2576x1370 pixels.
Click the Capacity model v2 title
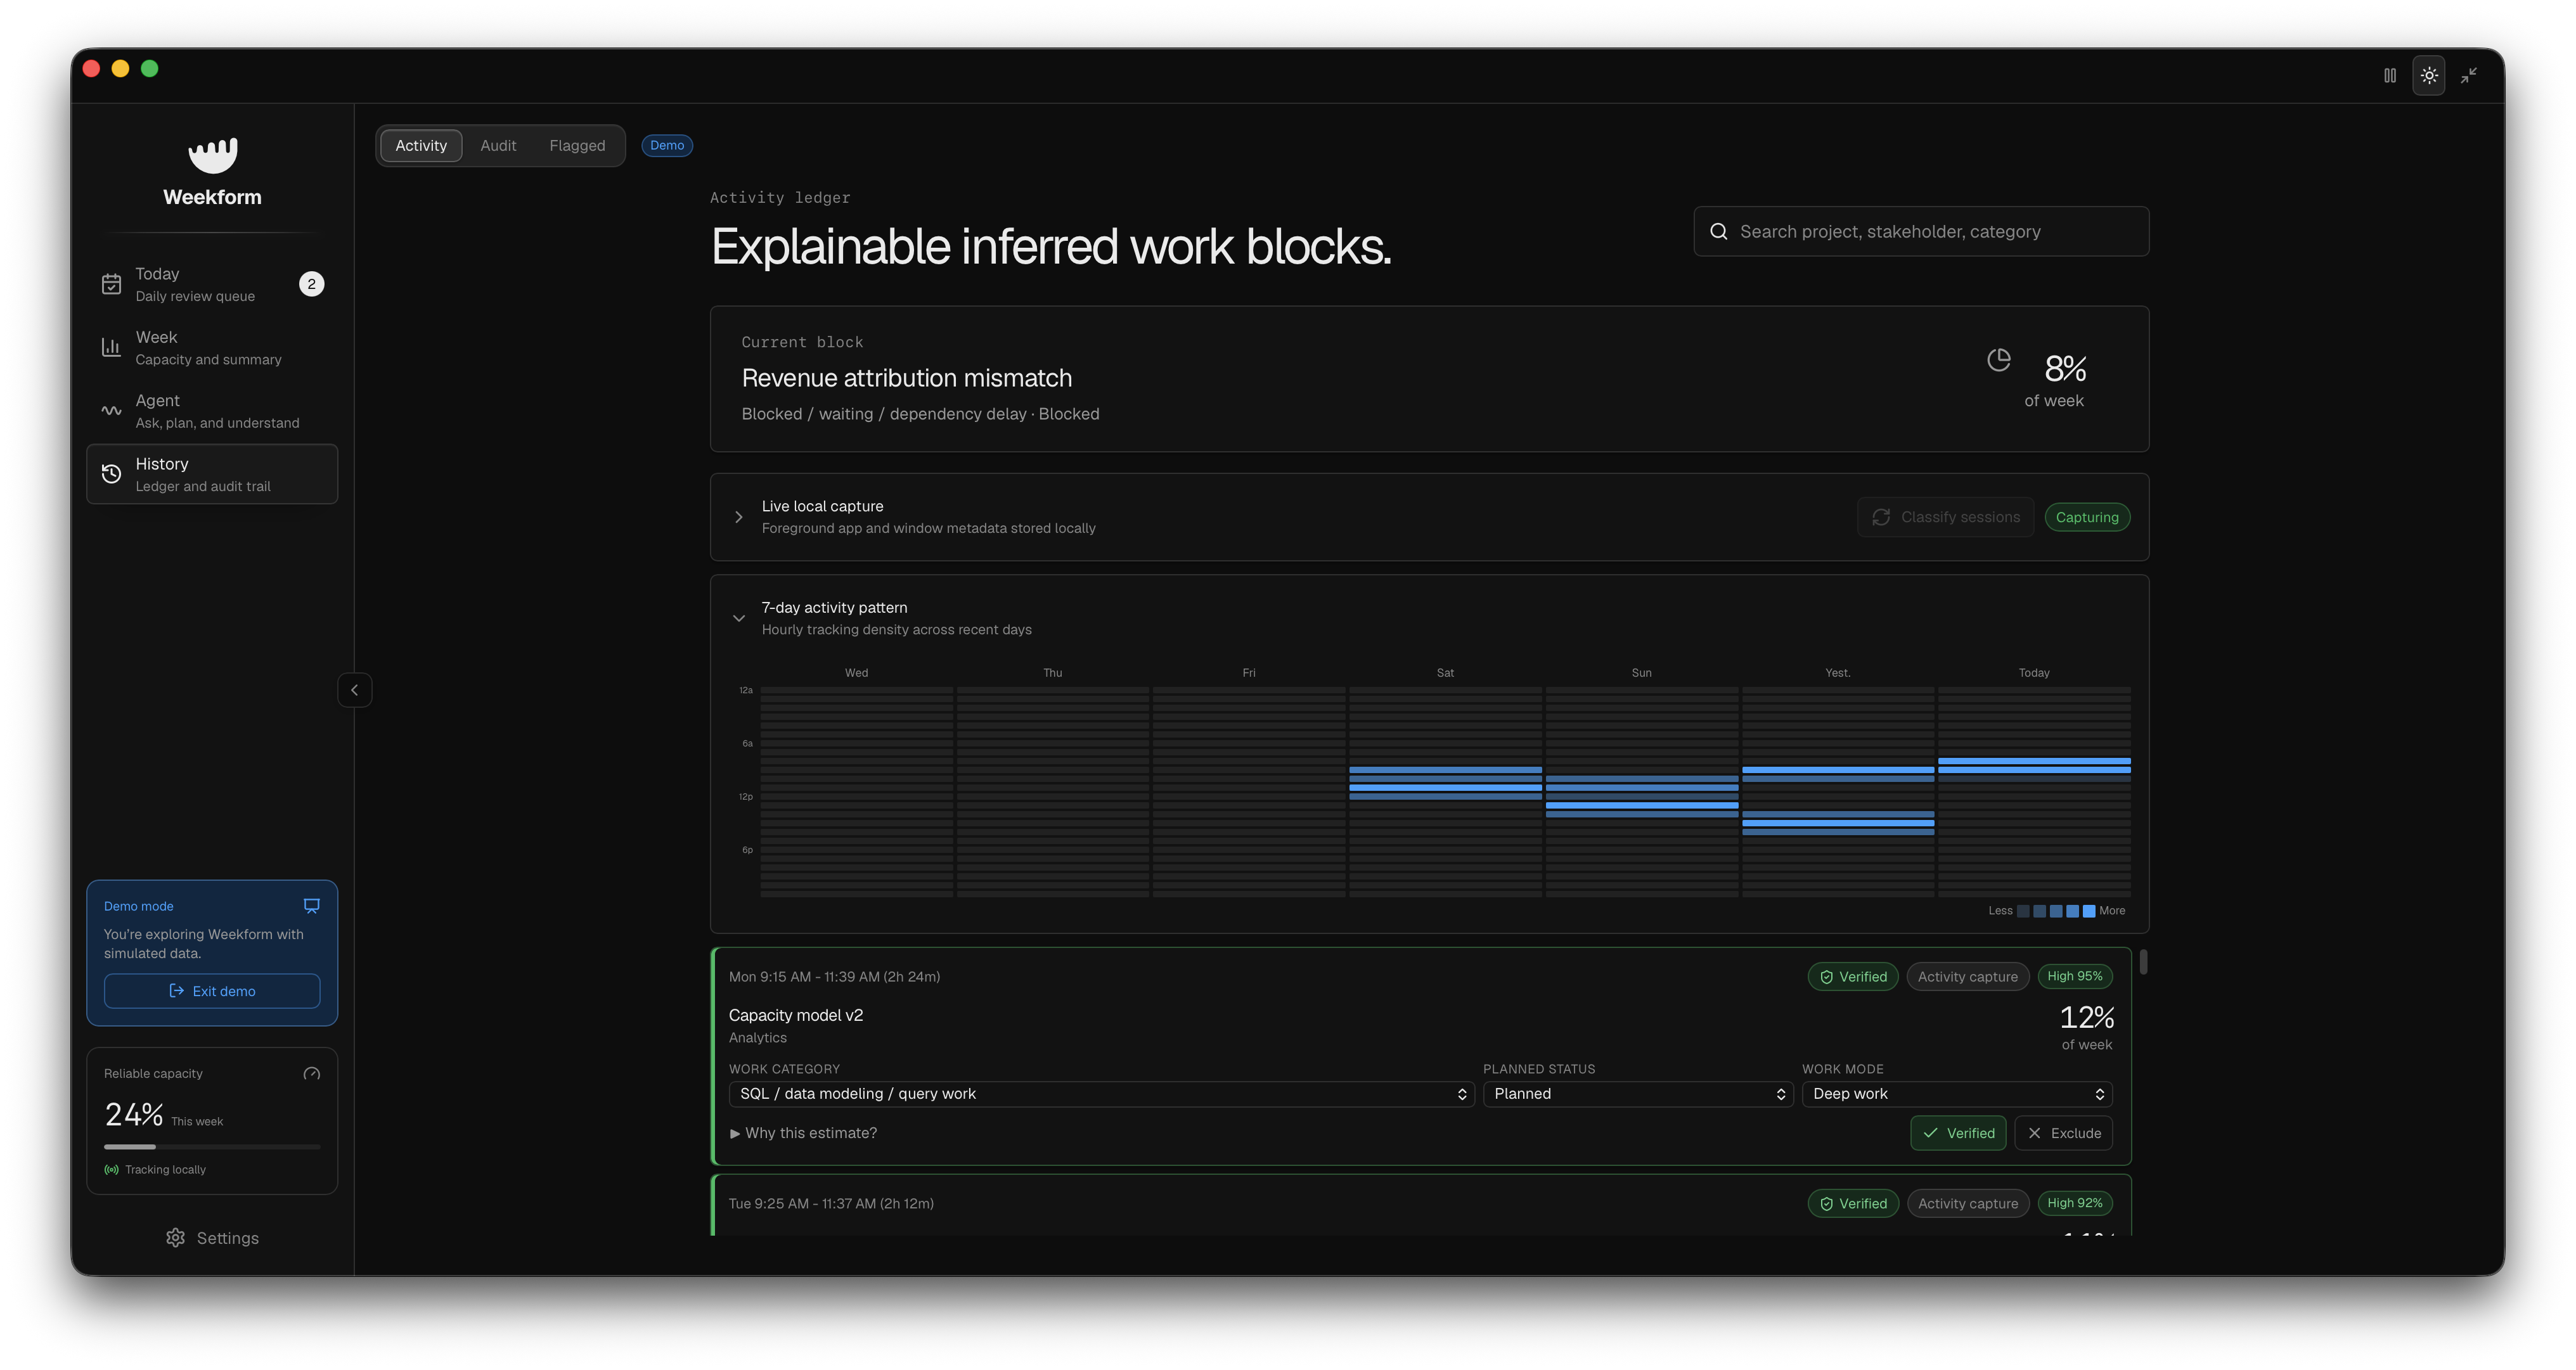click(x=795, y=1015)
